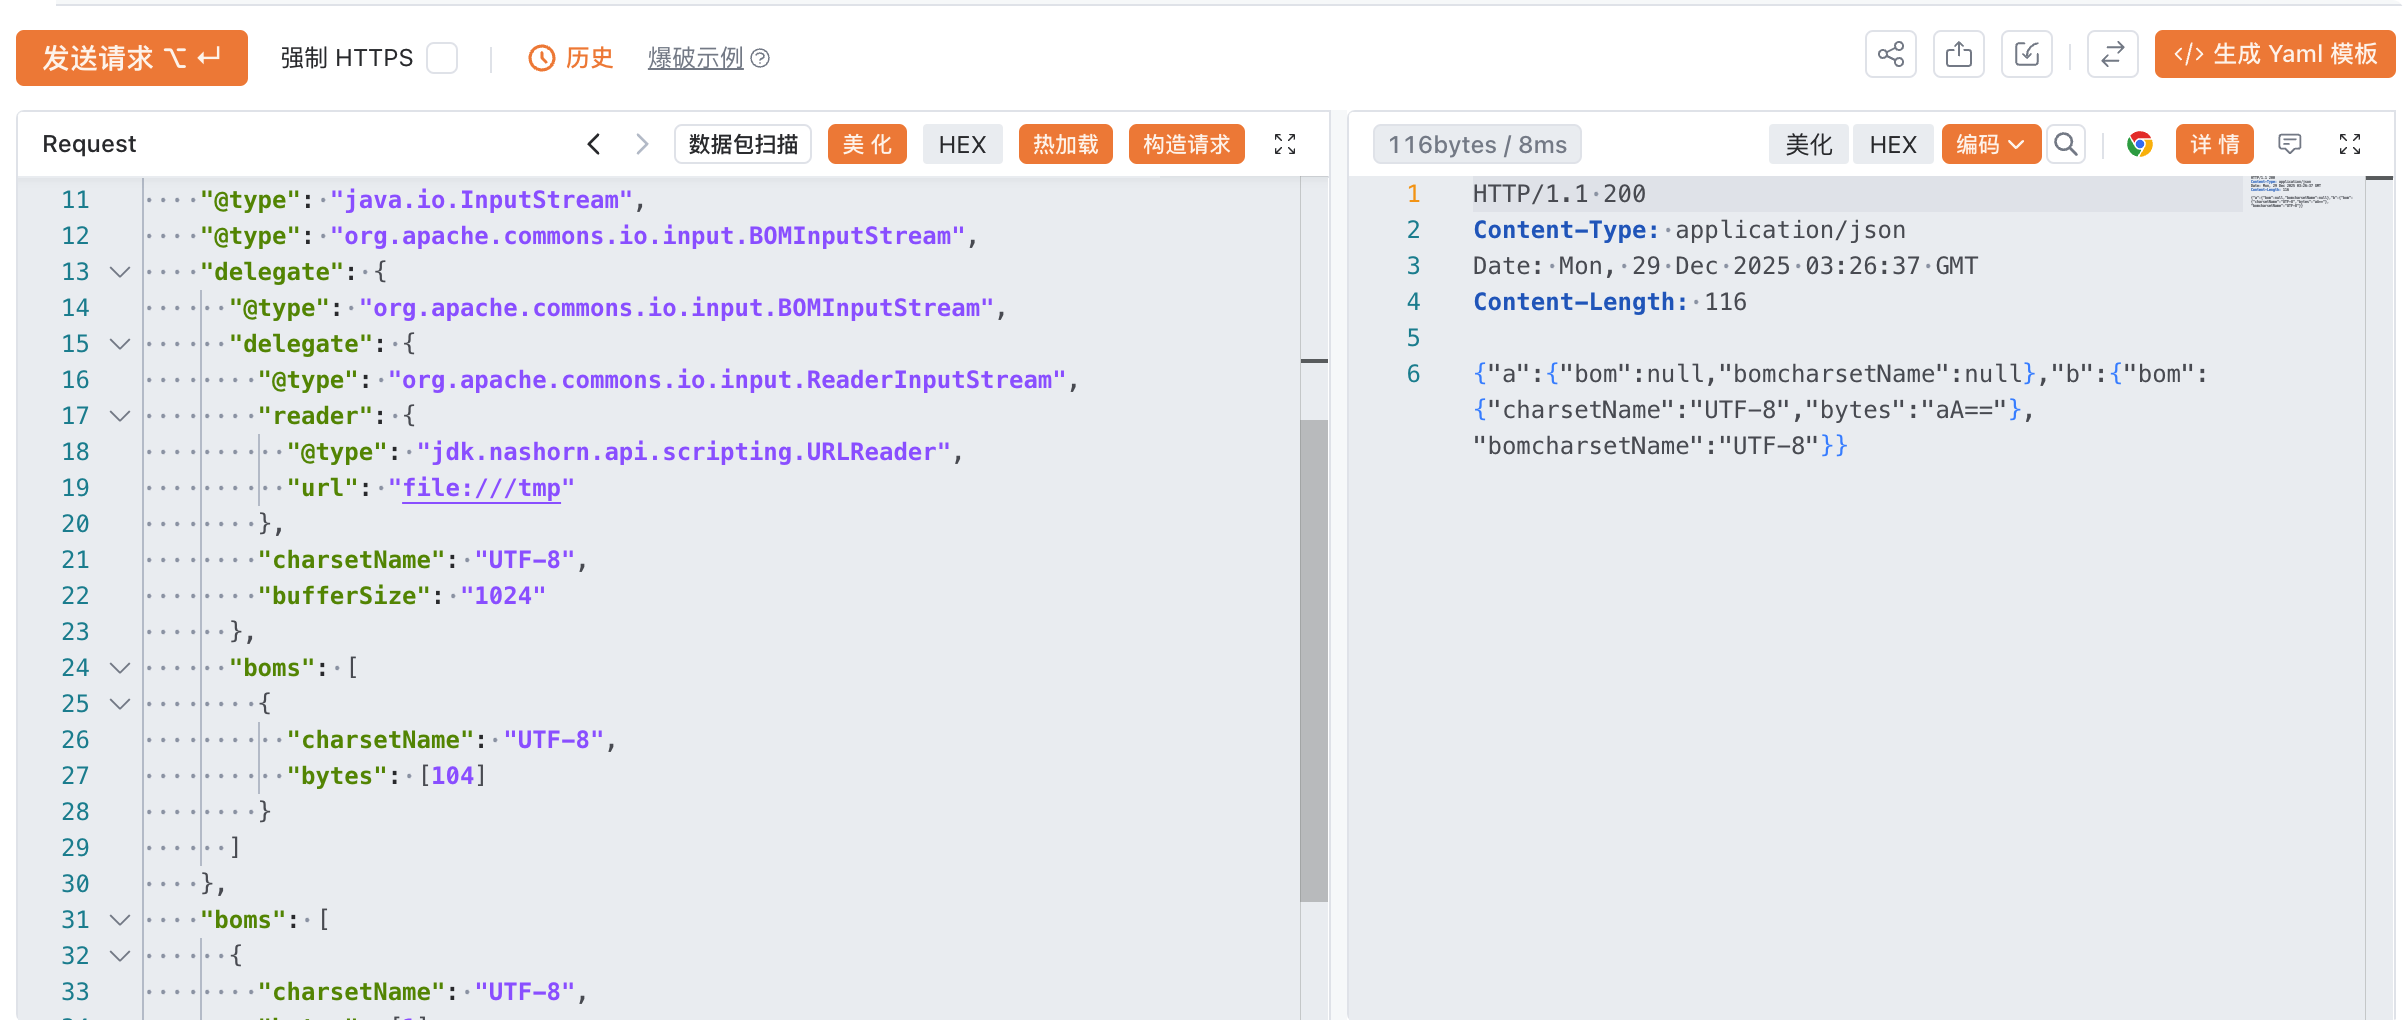The width and height of the screenshot is (2404, 1020).
Task: Click "bomcharsetName":"UTF-8" in response body
Action: 1646,446
